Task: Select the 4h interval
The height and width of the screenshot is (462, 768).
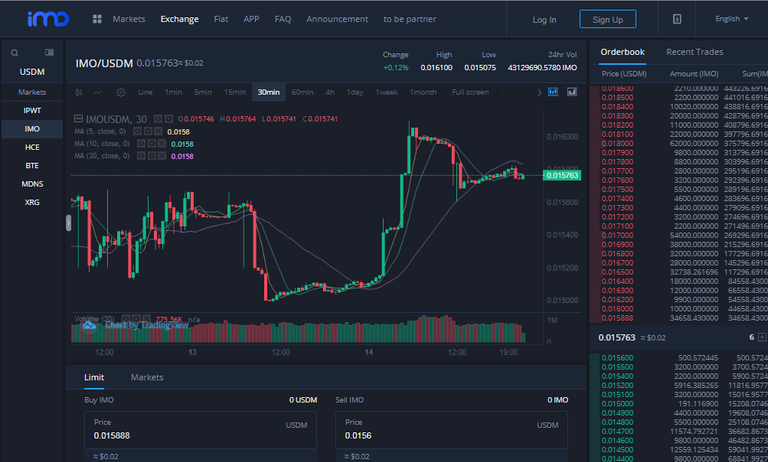Action: pyautogui.click(x=330, y=92)
